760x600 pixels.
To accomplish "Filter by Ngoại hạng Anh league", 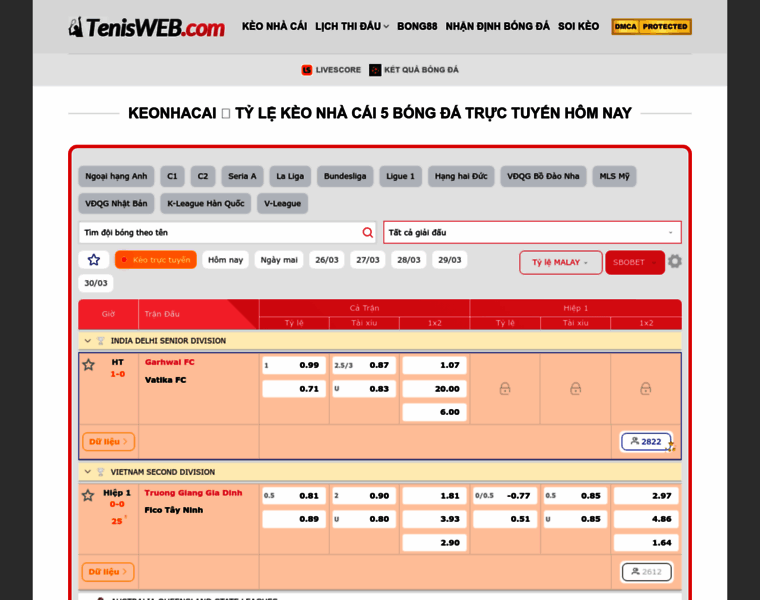I will [116, 176].
